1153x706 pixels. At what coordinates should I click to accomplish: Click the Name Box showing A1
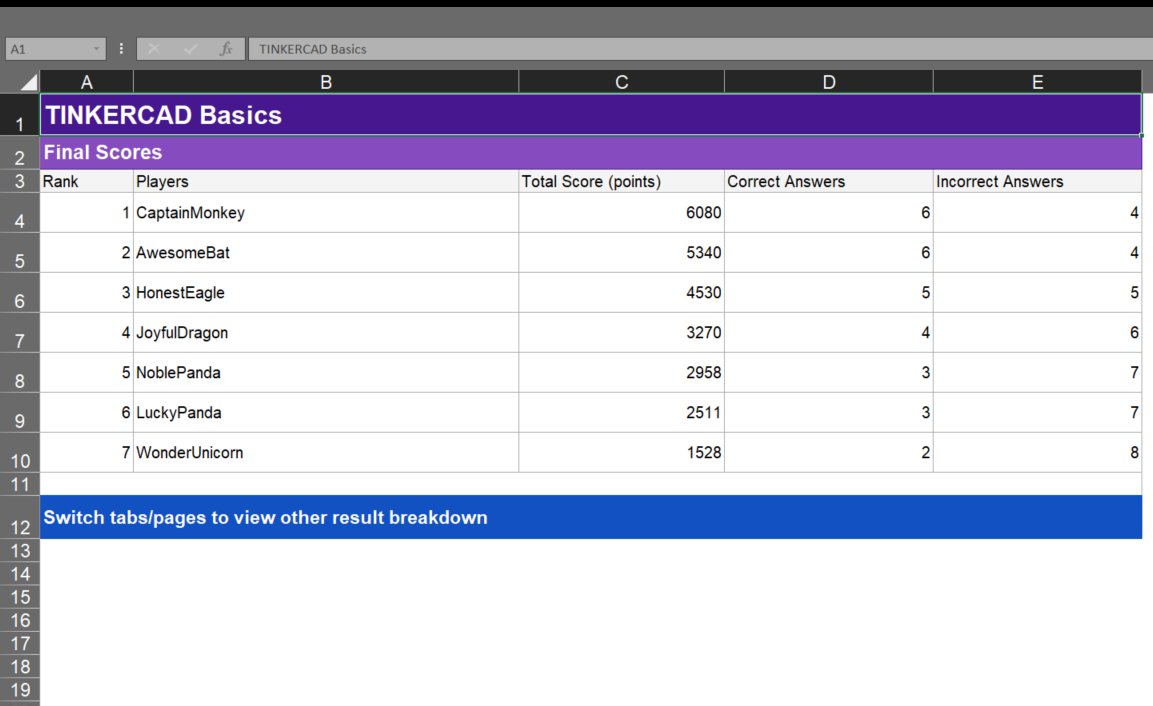pos(55,49)
